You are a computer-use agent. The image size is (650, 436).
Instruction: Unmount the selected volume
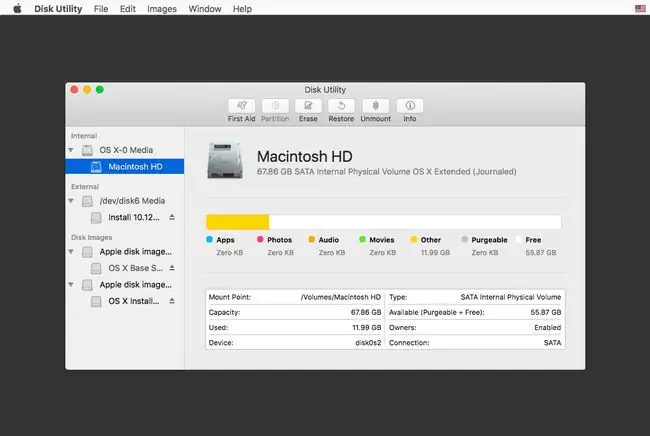tap(376, 106)
